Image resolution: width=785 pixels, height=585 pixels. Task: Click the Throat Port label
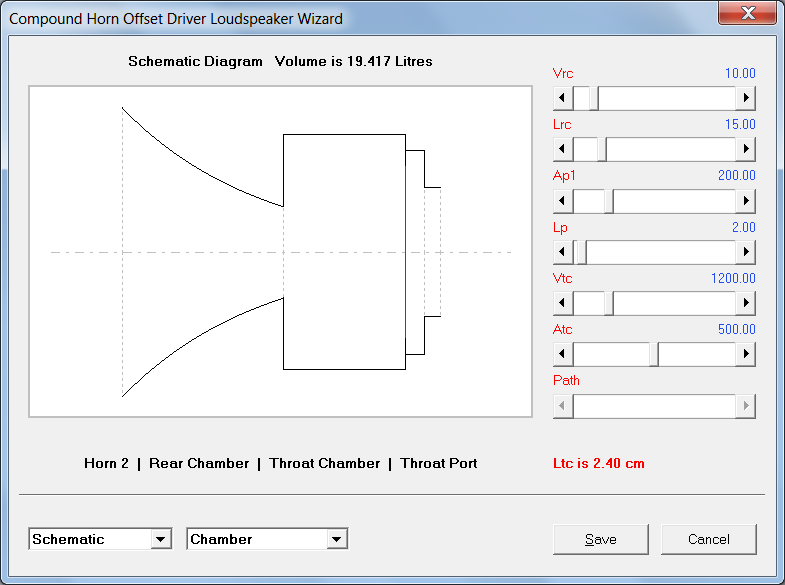(x=439, y=463)
